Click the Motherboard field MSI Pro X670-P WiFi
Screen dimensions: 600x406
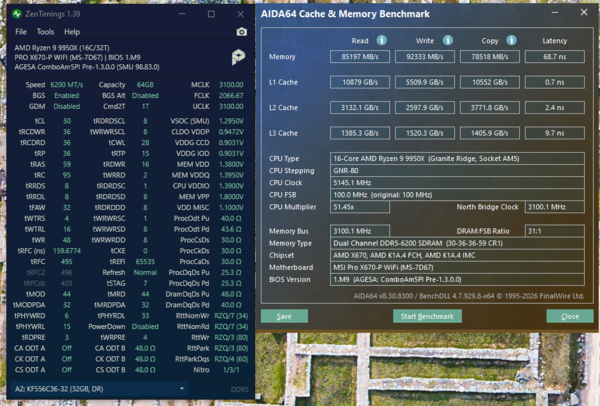click(x=457, y=267)
